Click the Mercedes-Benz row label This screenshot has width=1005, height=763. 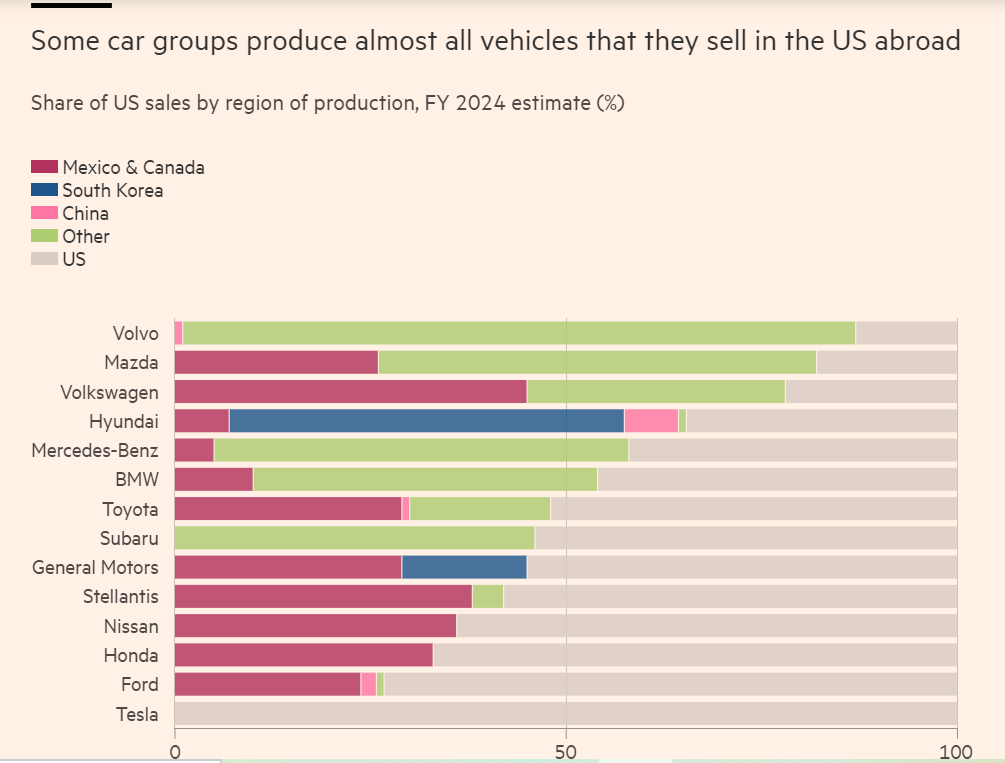pyautogui.click(x=95, y=450)
